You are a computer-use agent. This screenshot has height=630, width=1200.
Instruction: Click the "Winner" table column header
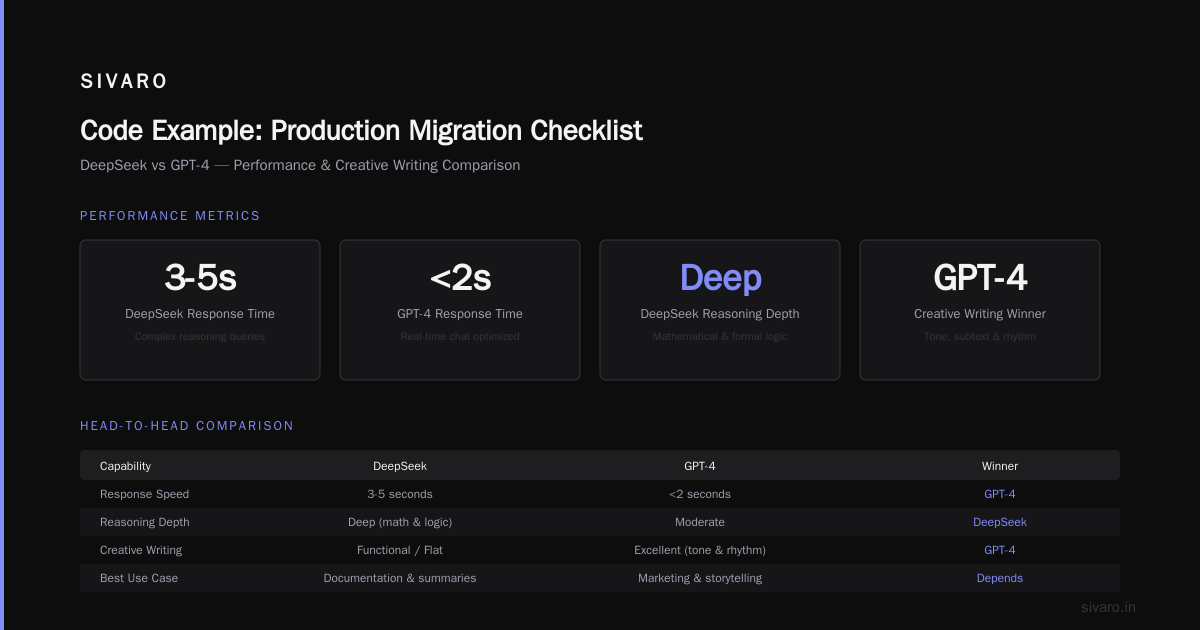point(1000,466)
